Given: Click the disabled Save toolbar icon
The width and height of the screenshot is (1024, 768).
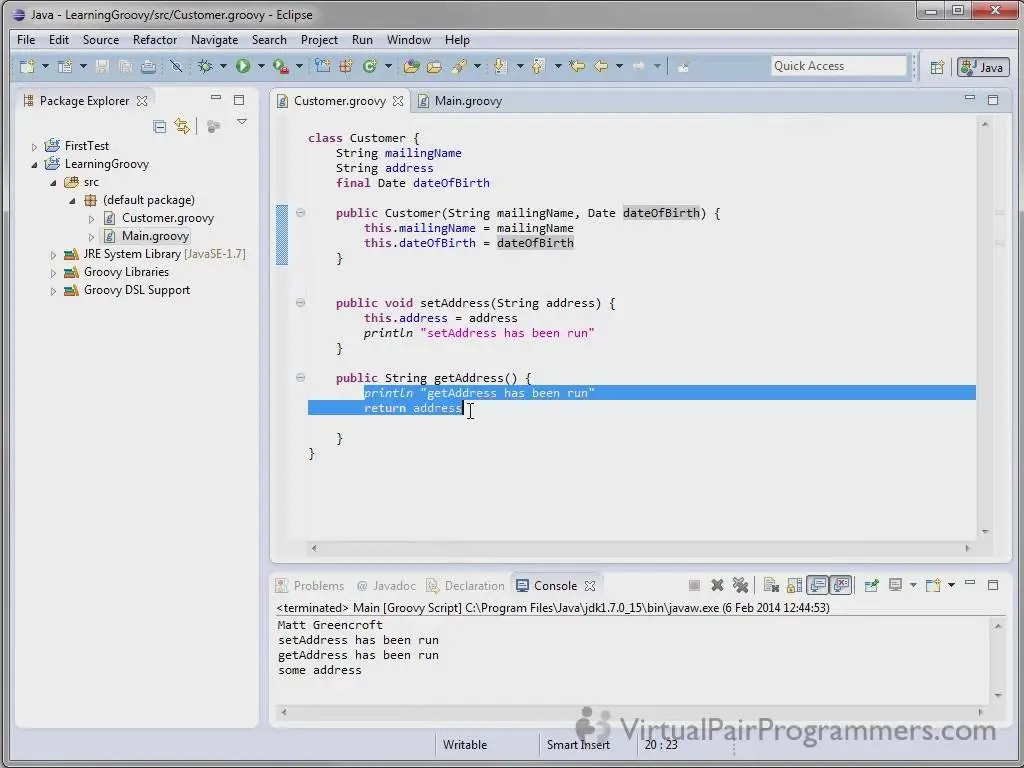Looking at the screenshot, I should click(103, 66).
